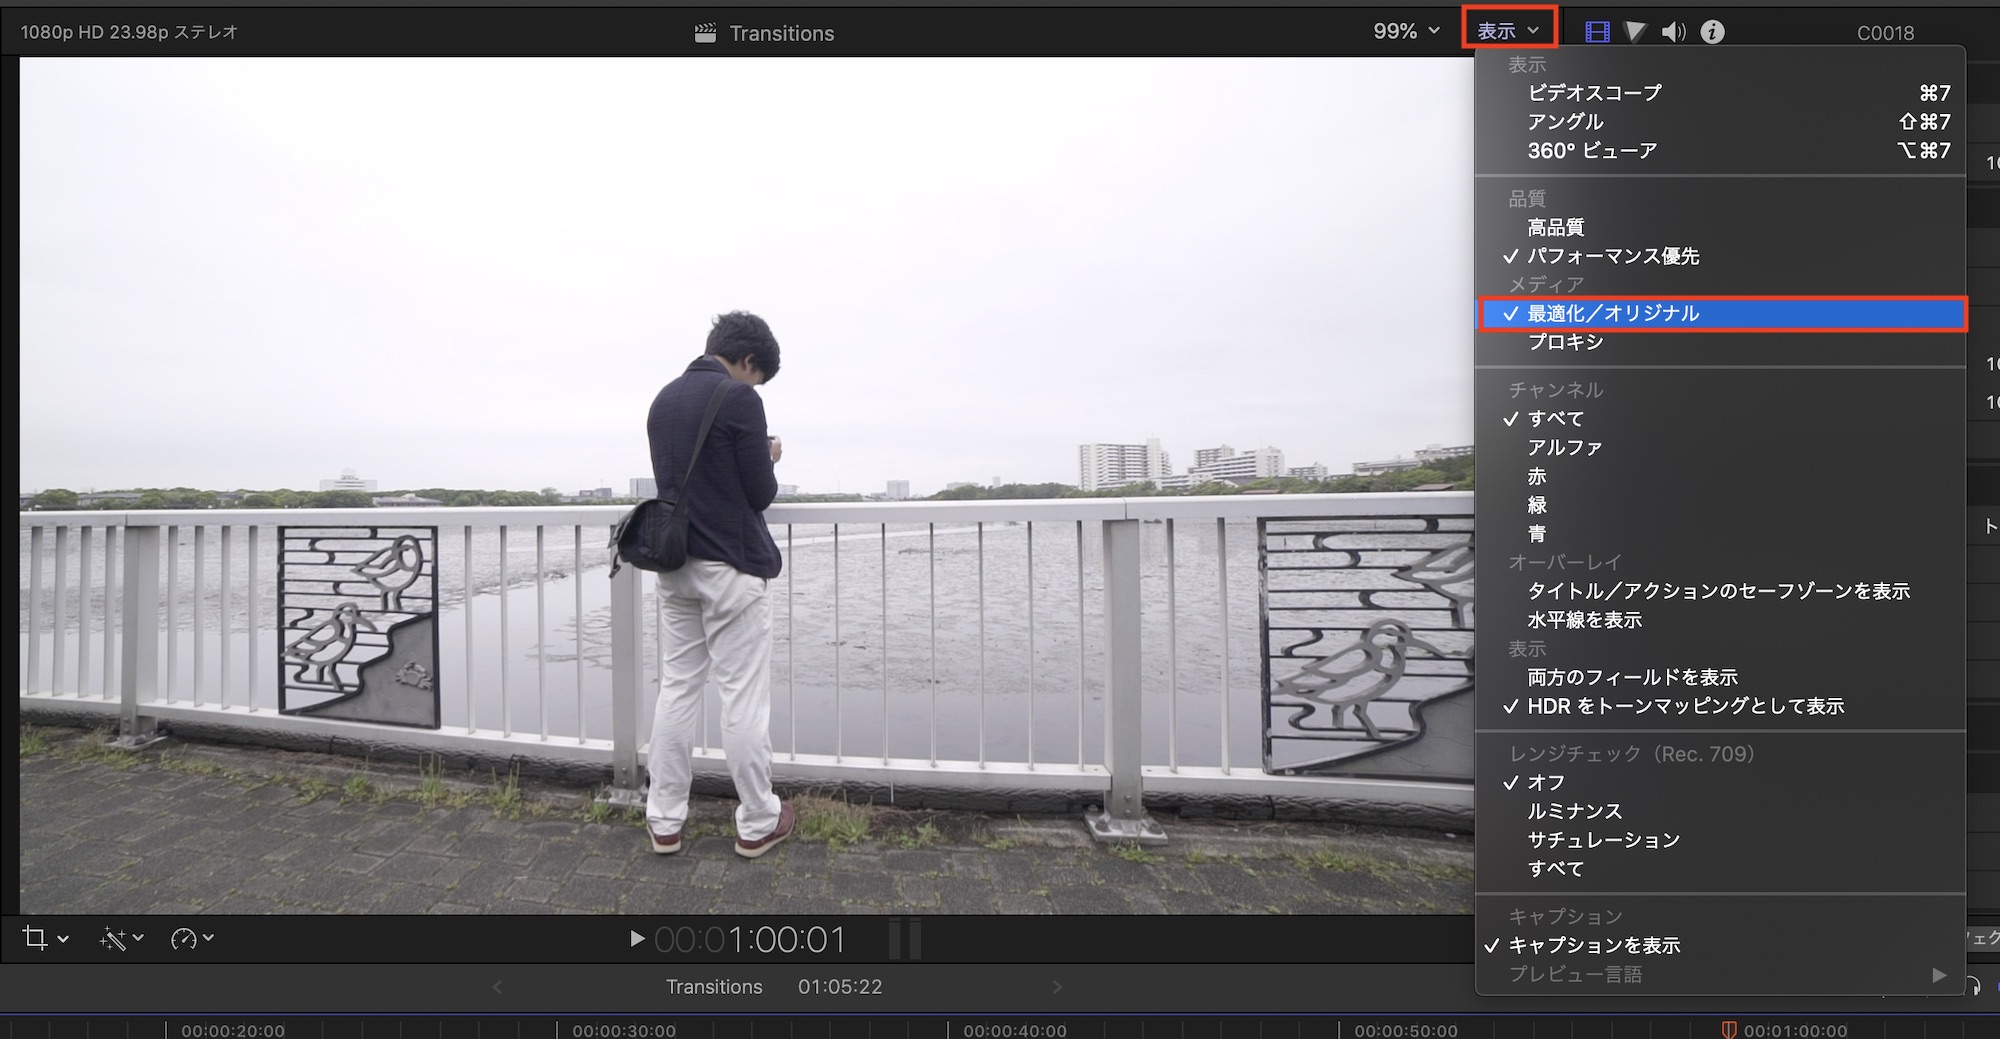Image resolution: width=2000 pixels, height=1039 pixels.
Task: Click the 01:05:22 duration text
Action: 840,987
